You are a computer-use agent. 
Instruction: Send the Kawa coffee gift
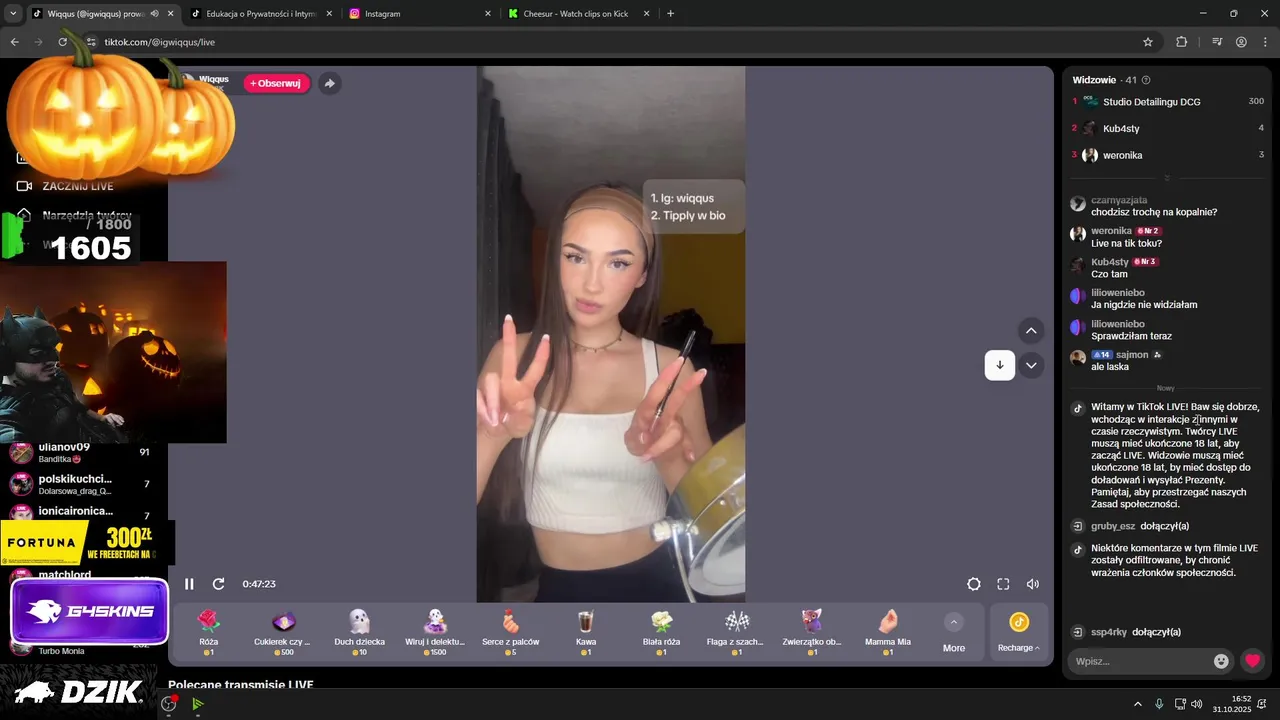586,632
